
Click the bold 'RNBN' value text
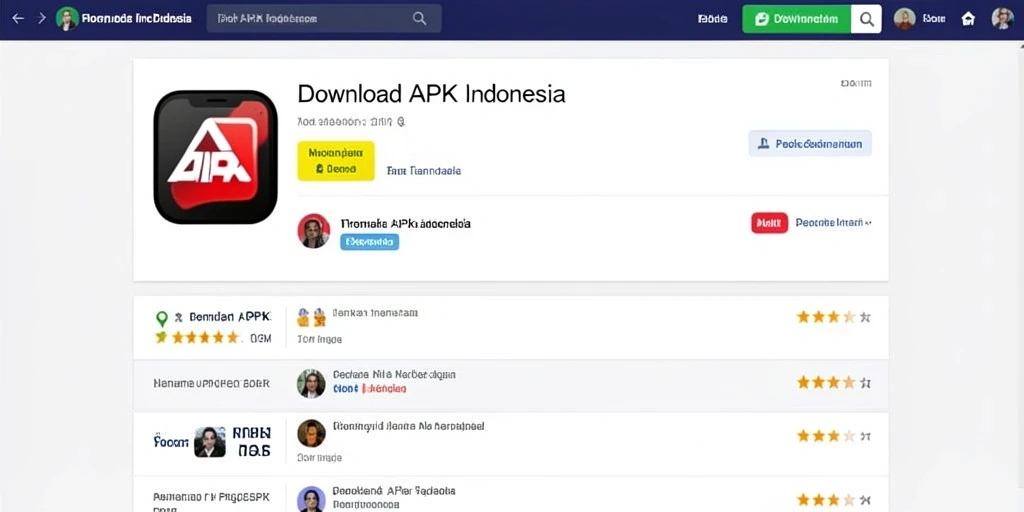(251, 434)
